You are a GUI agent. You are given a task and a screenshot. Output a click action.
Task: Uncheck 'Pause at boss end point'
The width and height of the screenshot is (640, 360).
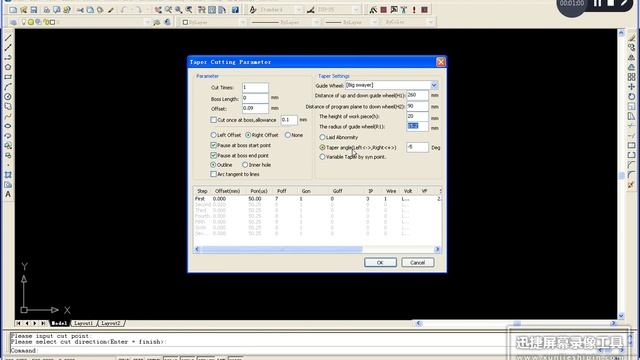[213, 156]
